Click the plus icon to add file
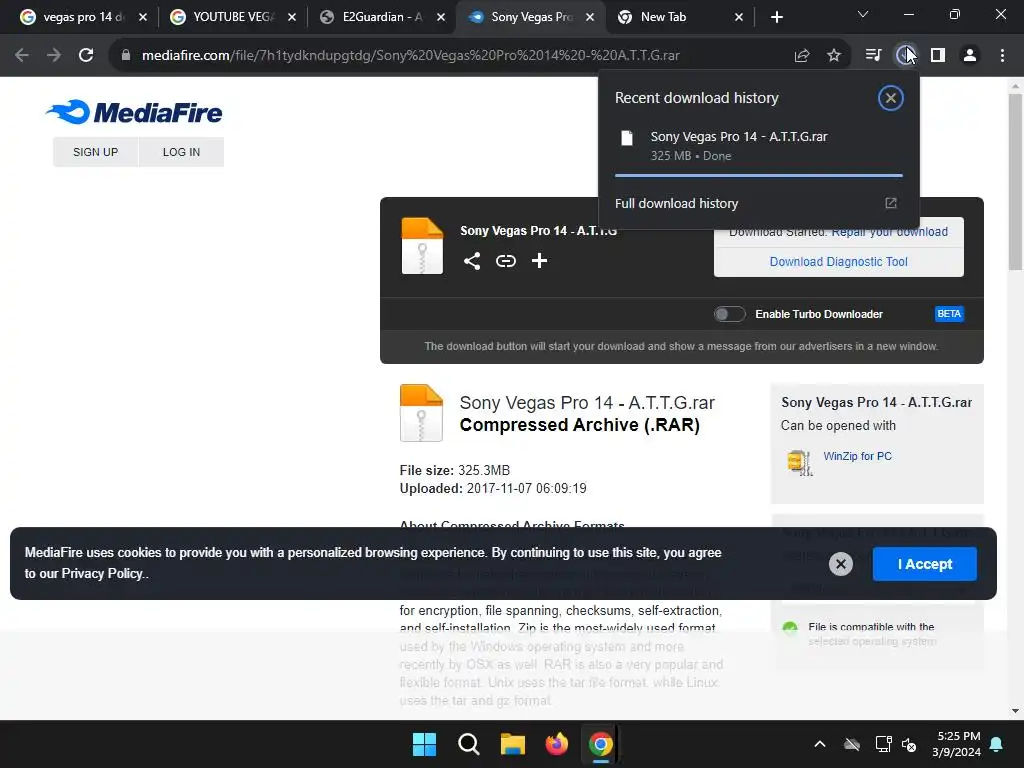This screenshot has height=768, width=1024. [539, 261]
